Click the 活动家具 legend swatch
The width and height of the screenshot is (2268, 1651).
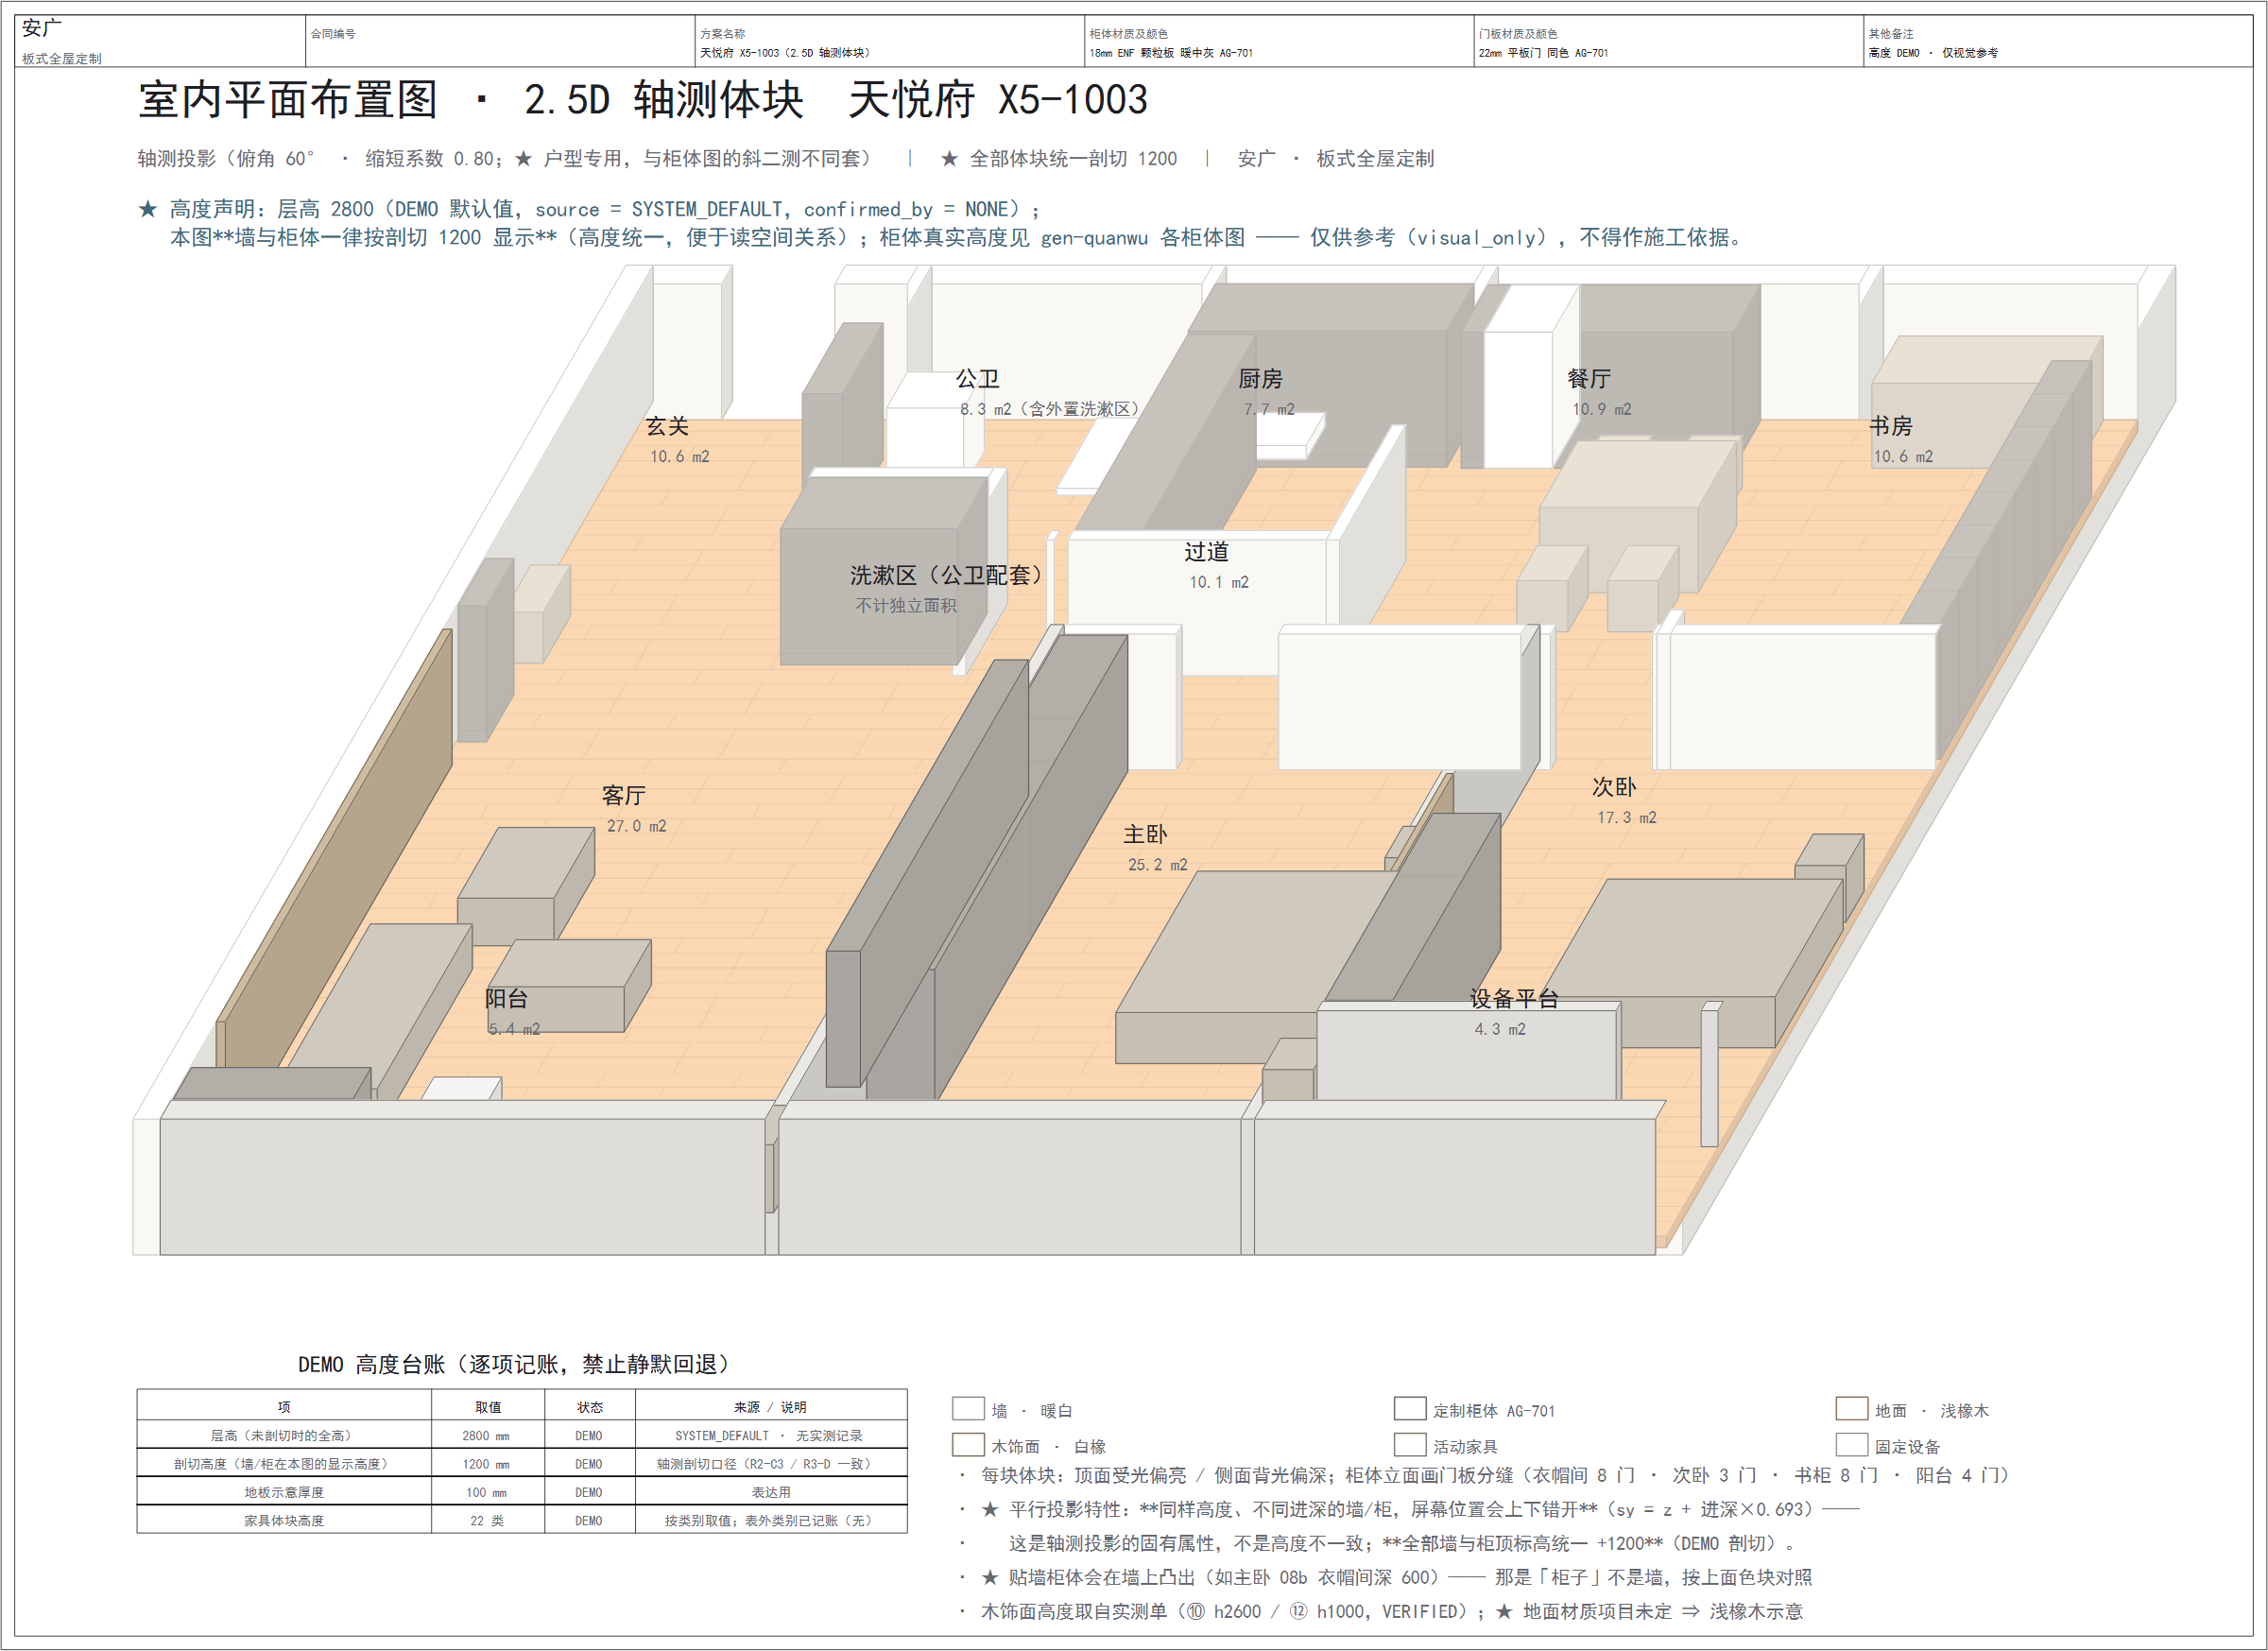click(x=1410, y=1445)
